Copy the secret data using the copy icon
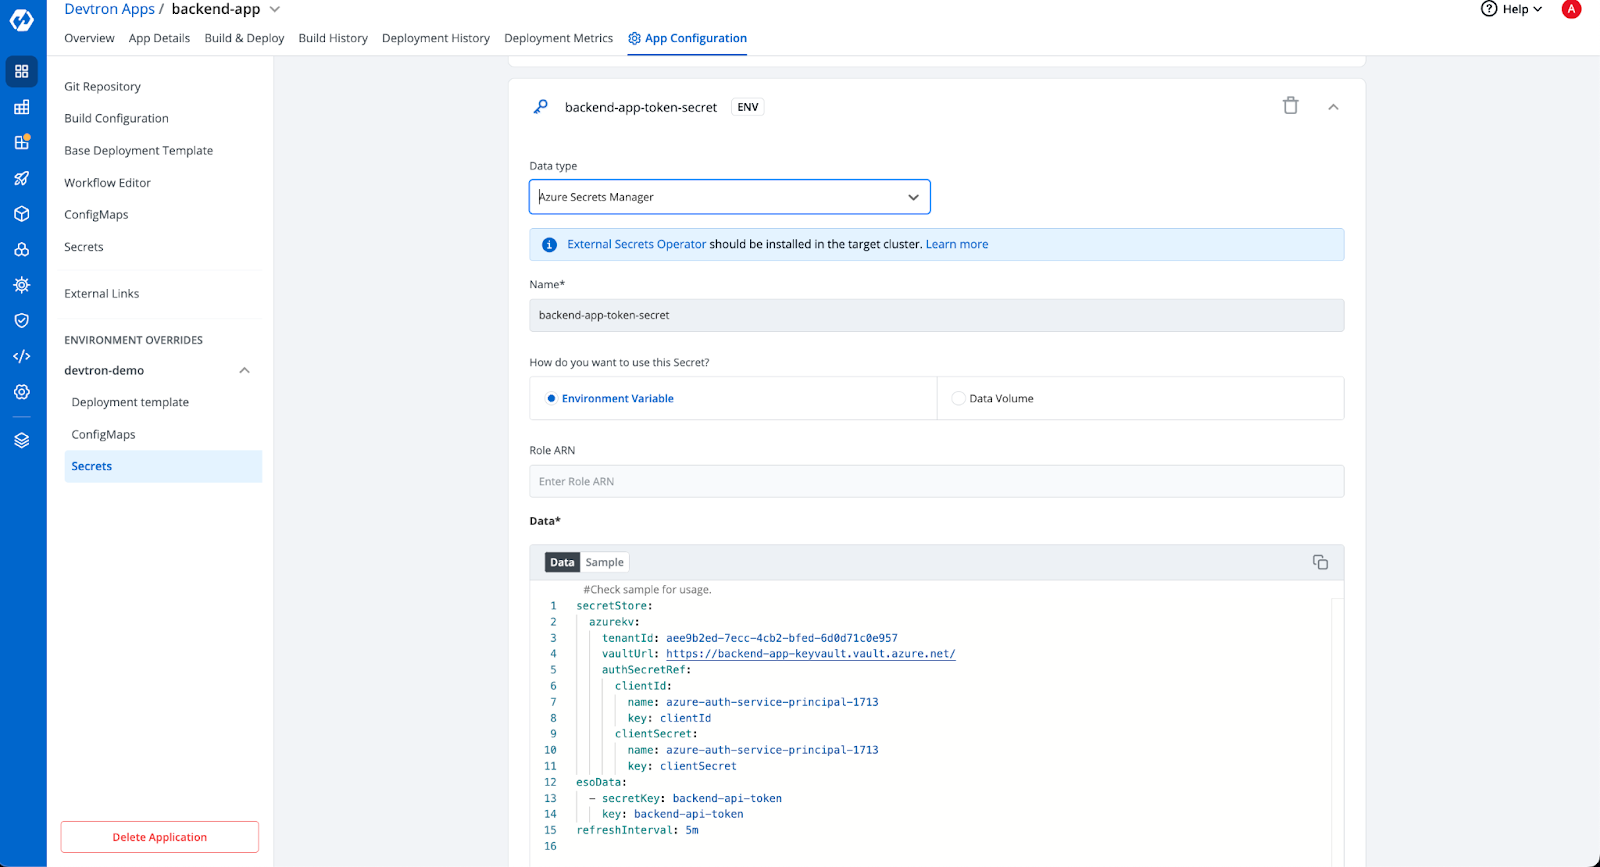This screenshot has width=1600, height=867. (1320, 562)
